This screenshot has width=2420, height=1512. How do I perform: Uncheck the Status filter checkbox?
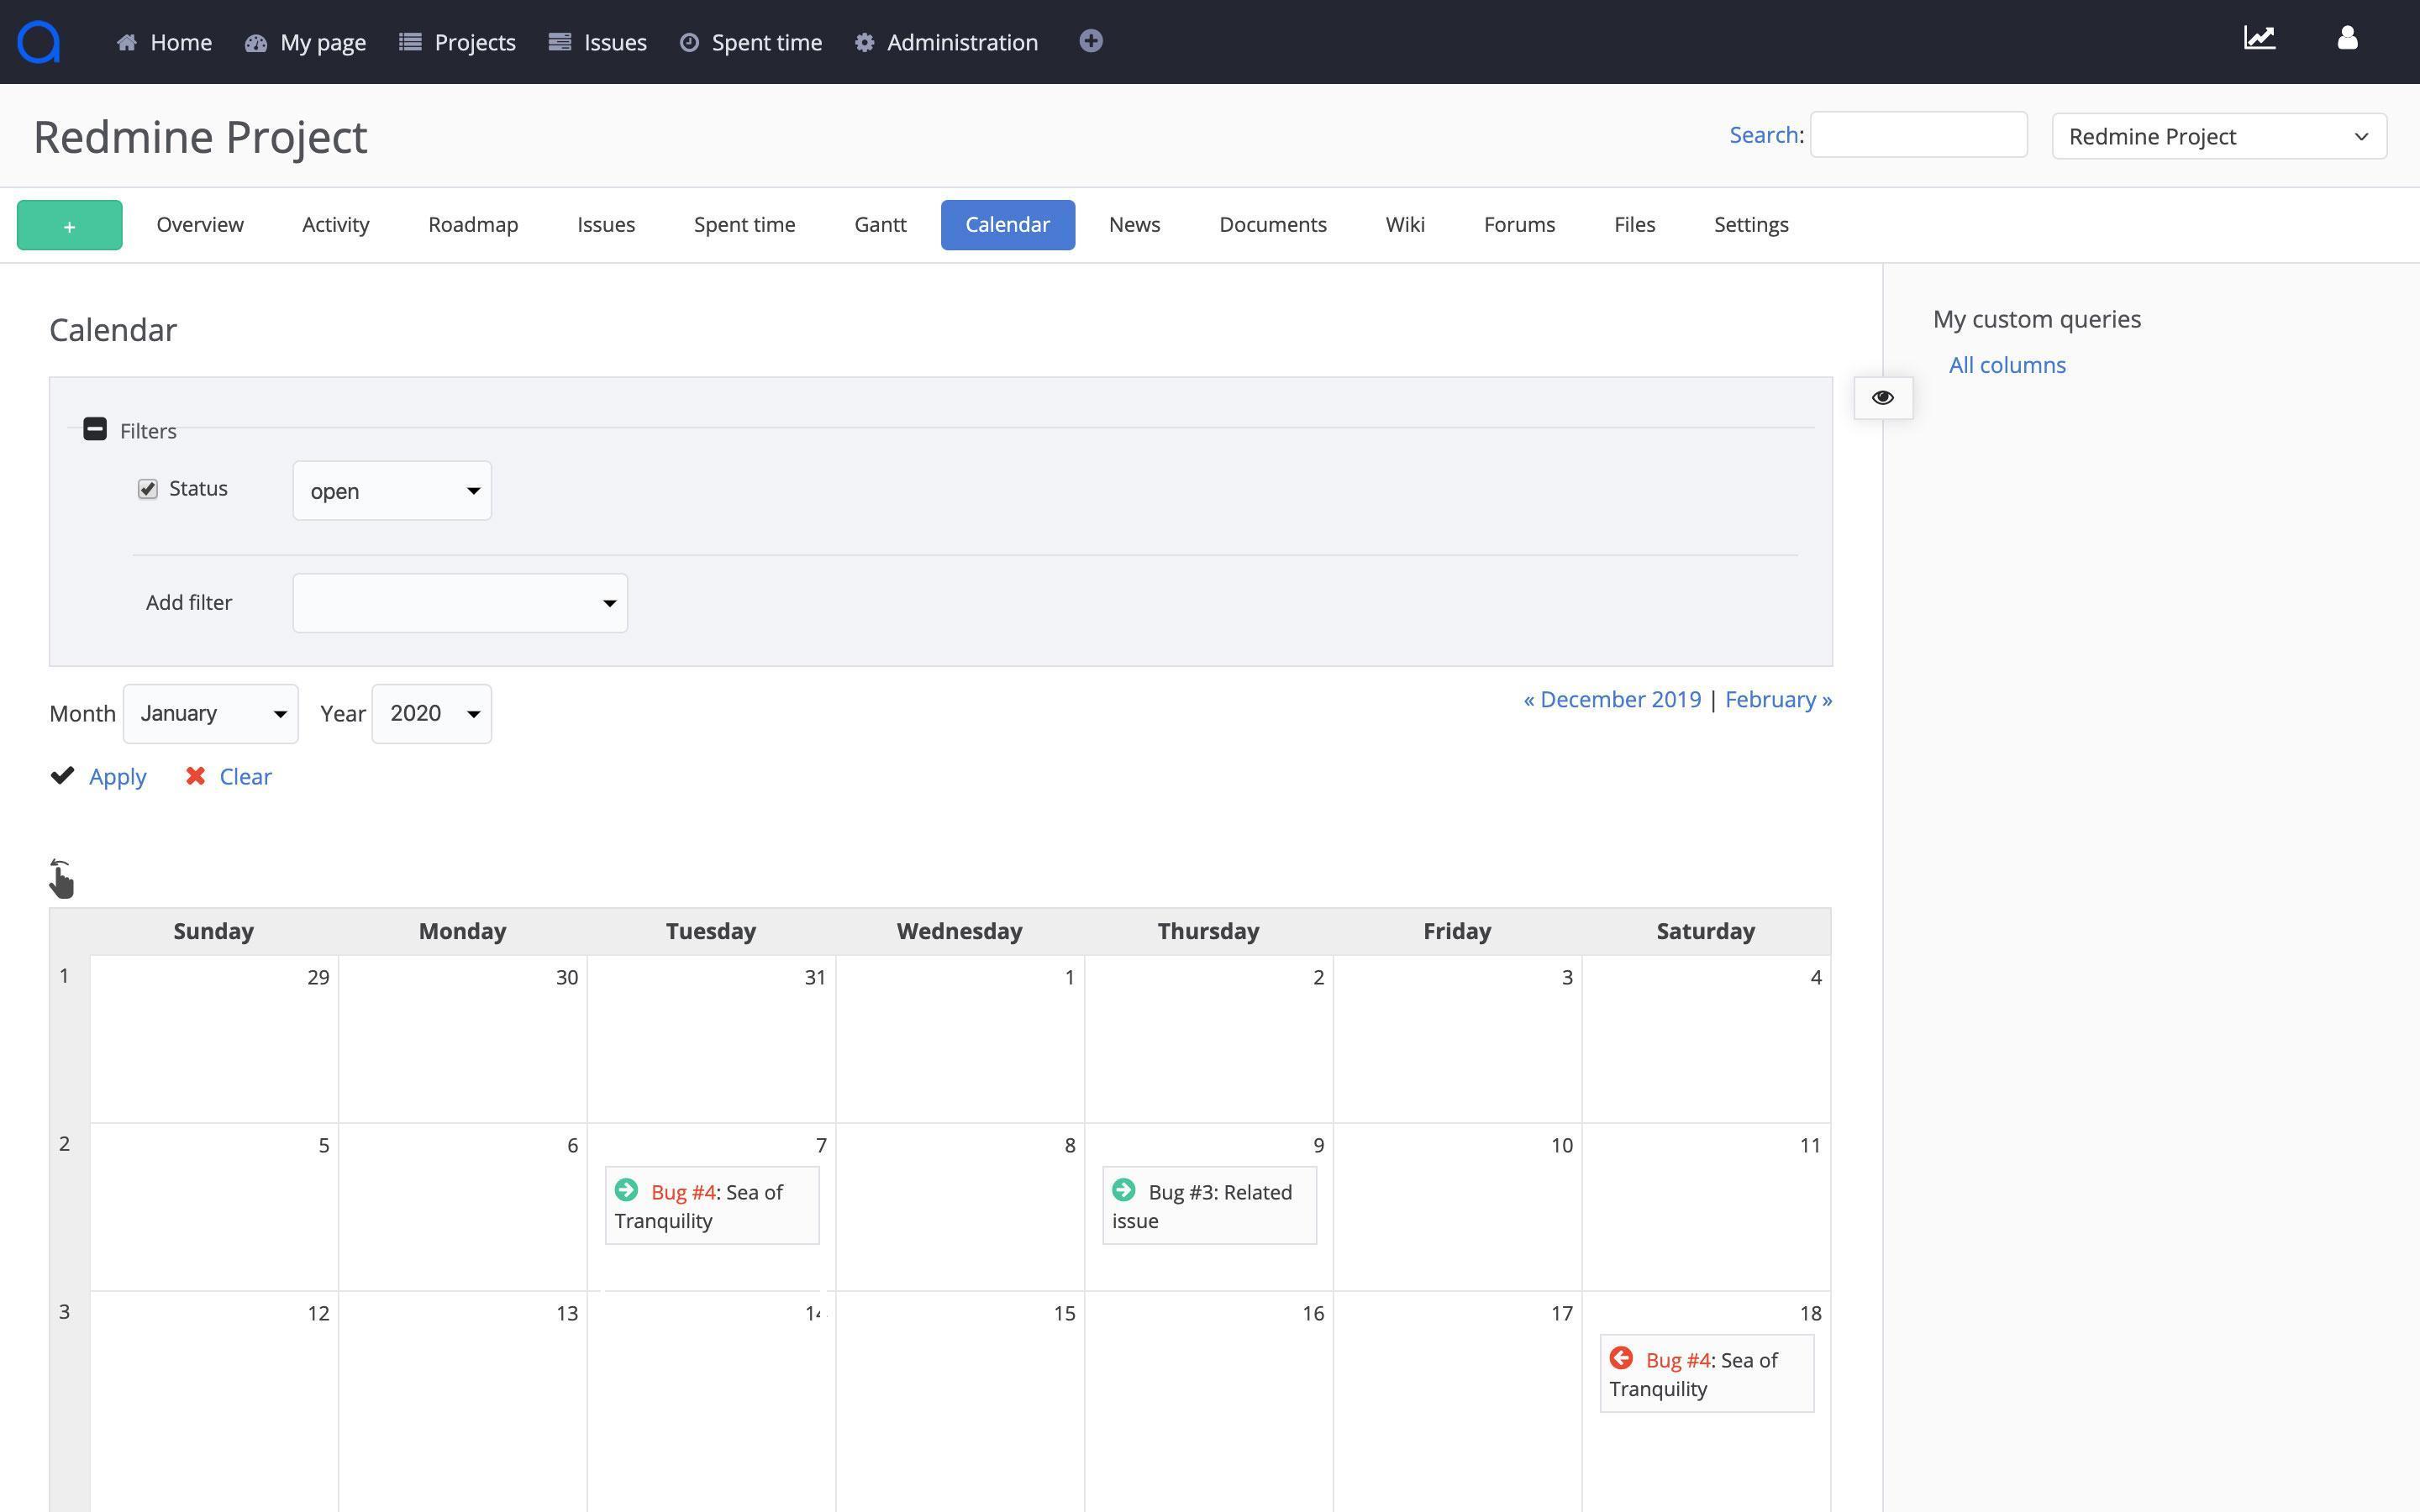148,489
